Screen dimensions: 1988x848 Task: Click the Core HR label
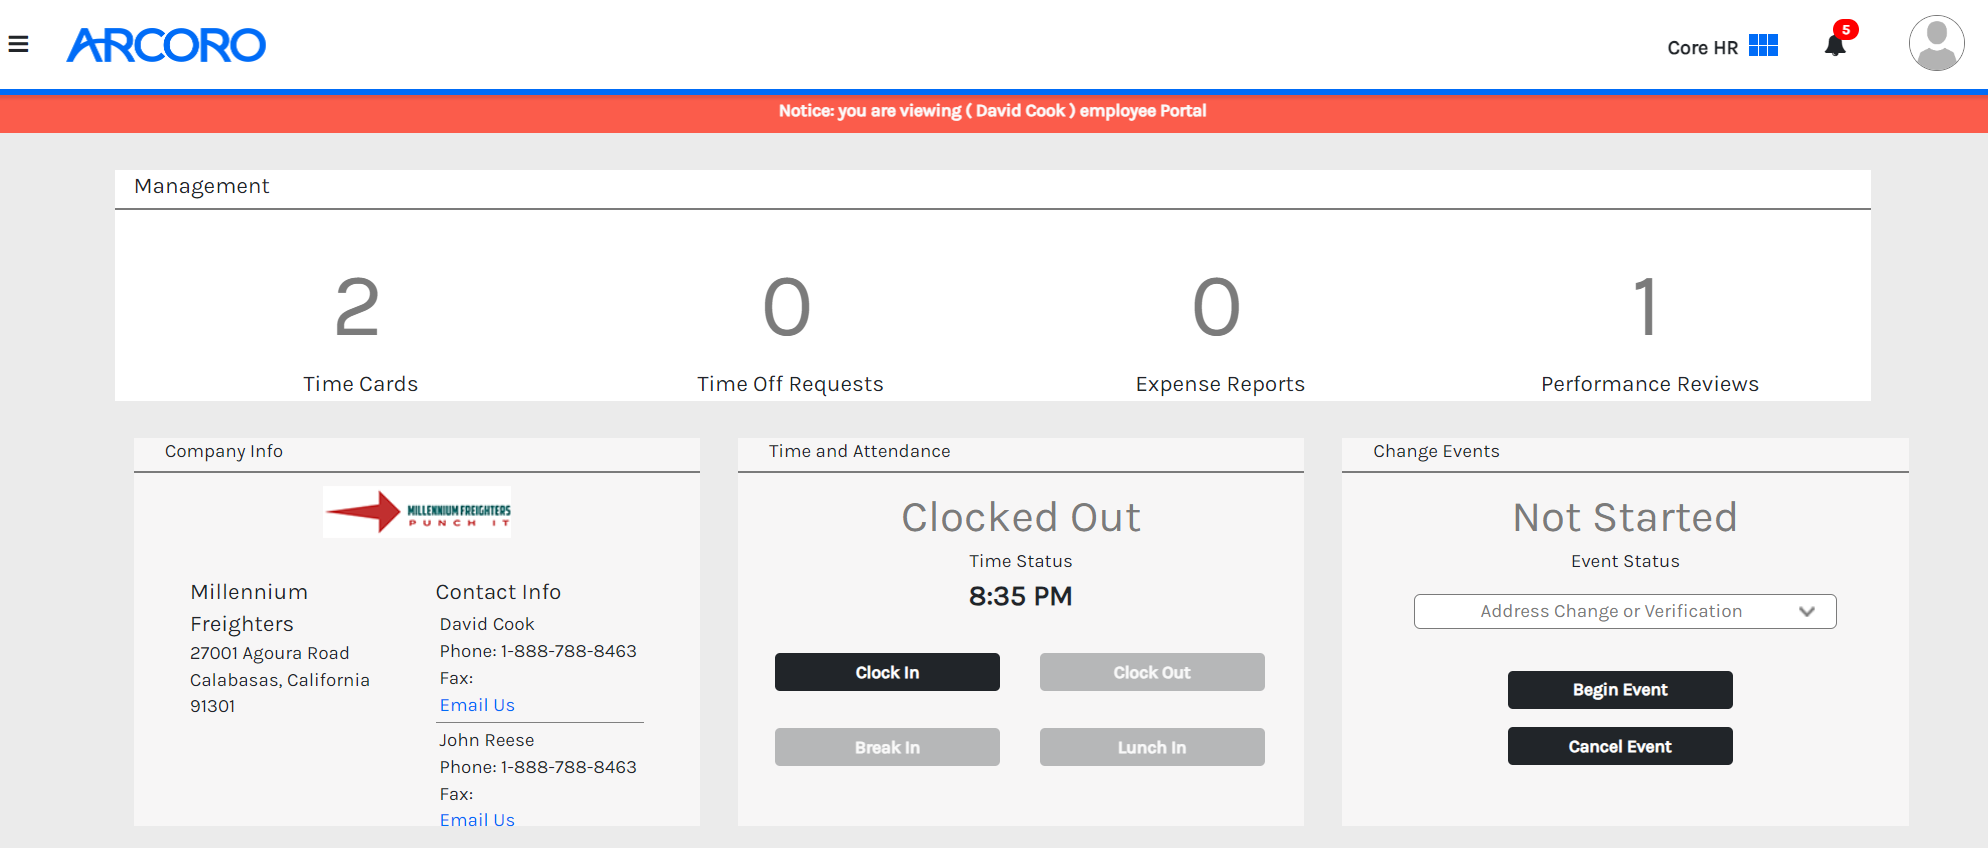tap(1702, 47)
